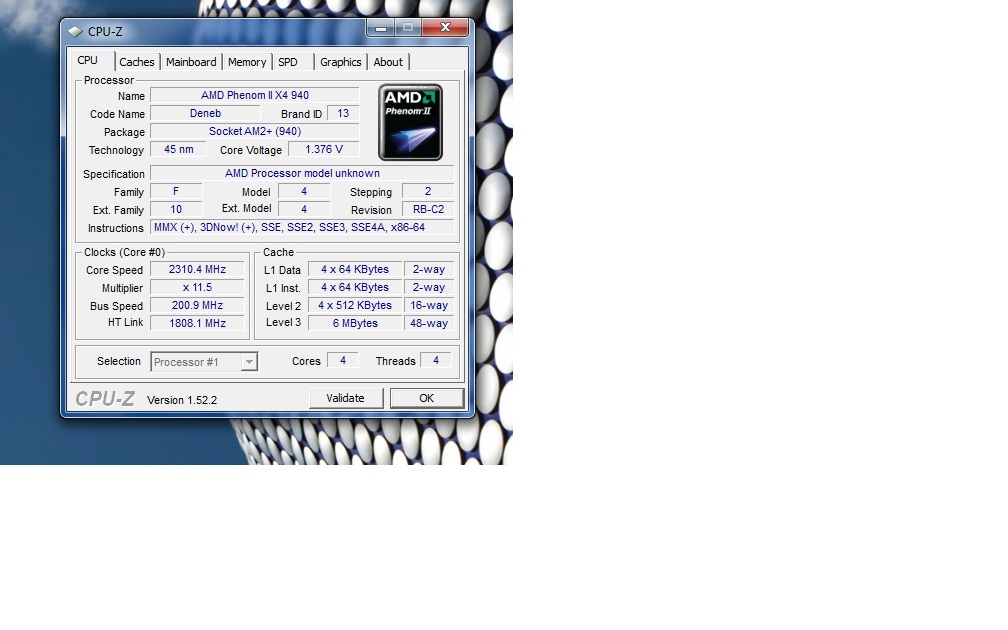
Task: Click the Family value 'F'
Action: 176,191
